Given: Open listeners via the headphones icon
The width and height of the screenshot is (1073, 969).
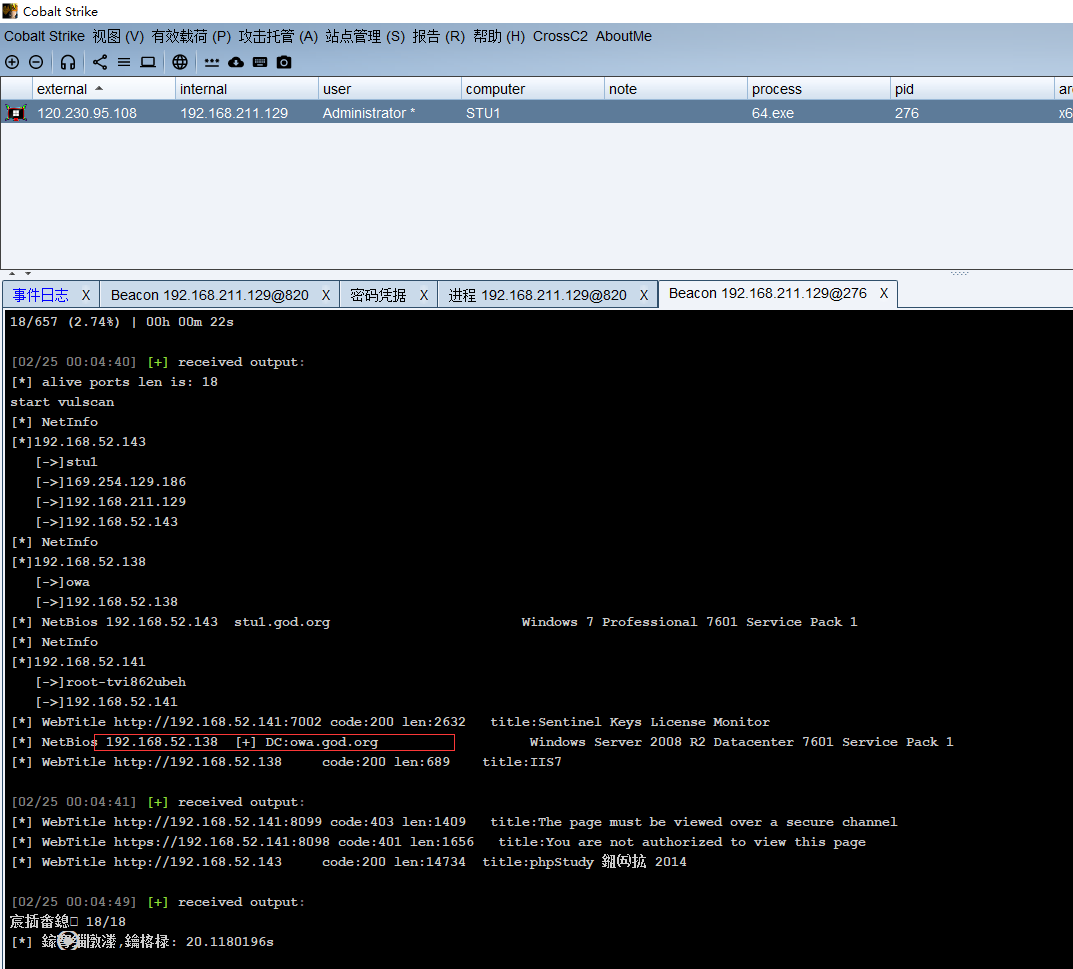Looking at the screenshot, I should pos(68,62).
